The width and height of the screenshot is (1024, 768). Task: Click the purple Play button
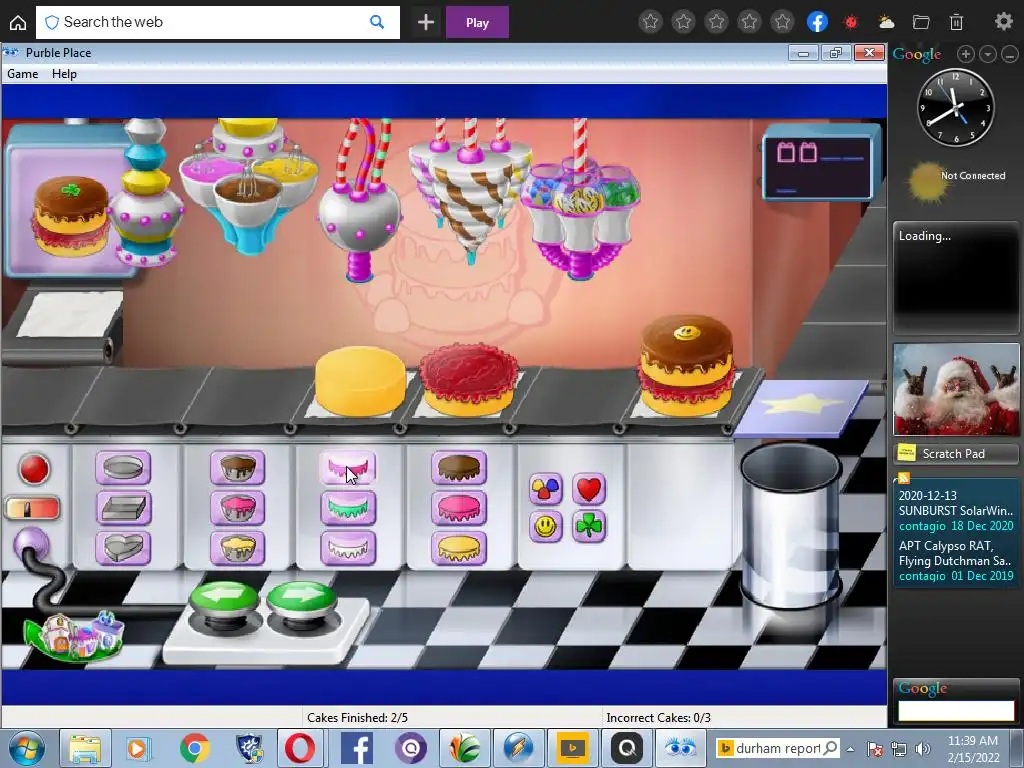click(x=477, y=22)
